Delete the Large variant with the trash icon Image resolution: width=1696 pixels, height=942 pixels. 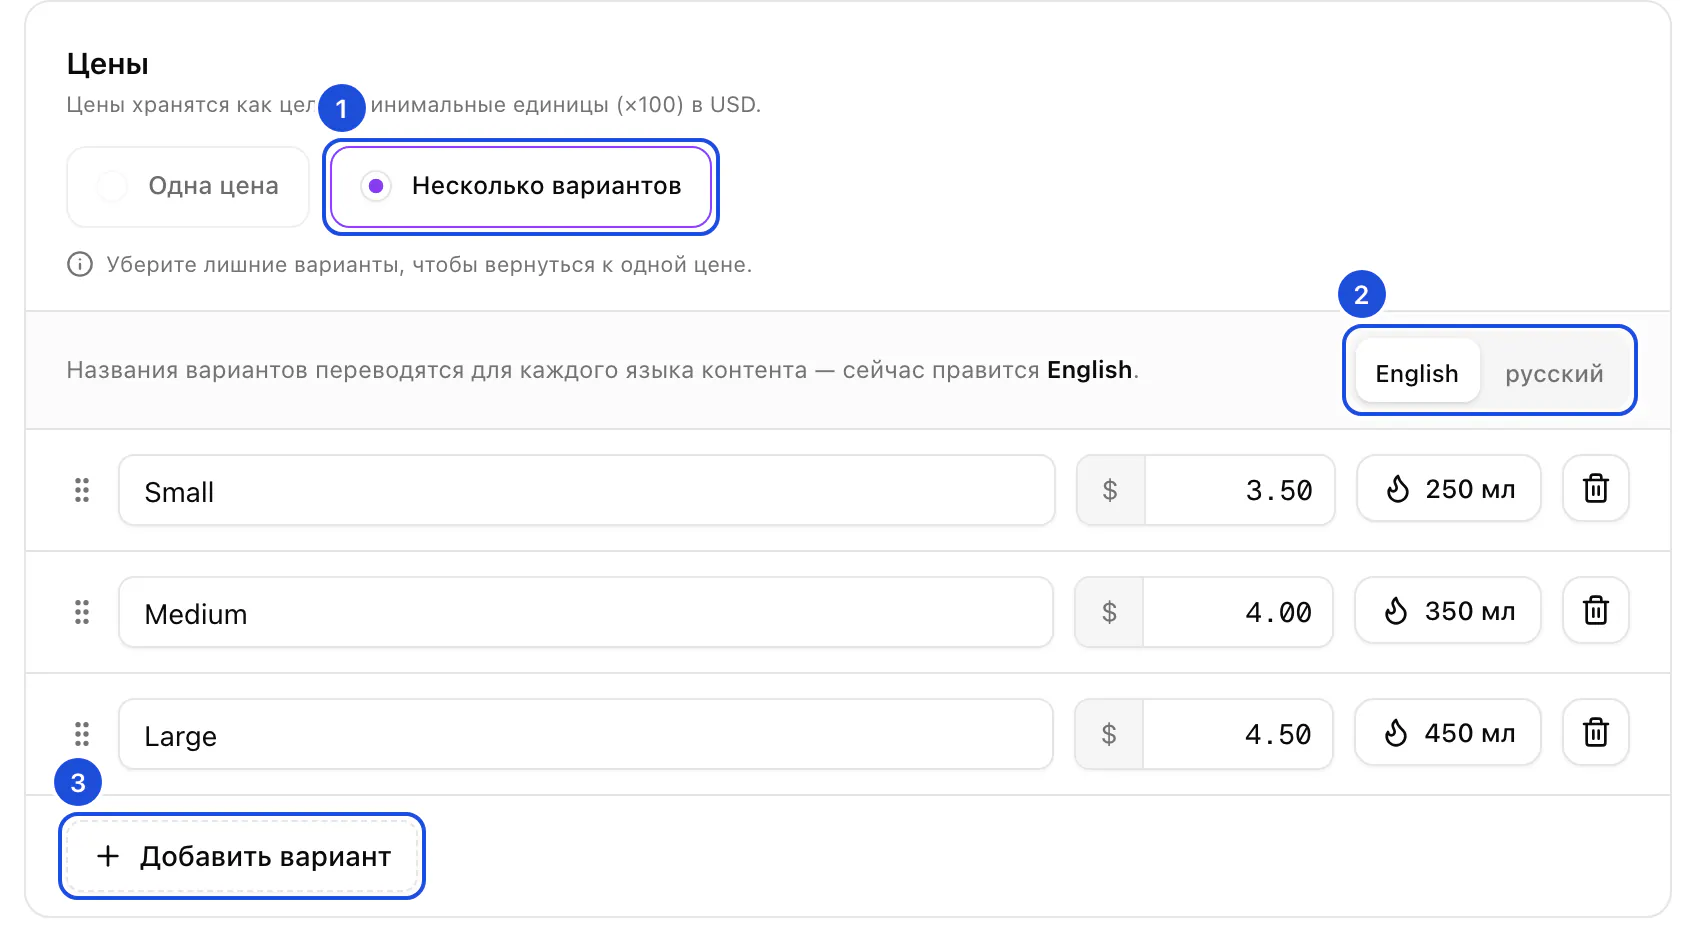1596,733
